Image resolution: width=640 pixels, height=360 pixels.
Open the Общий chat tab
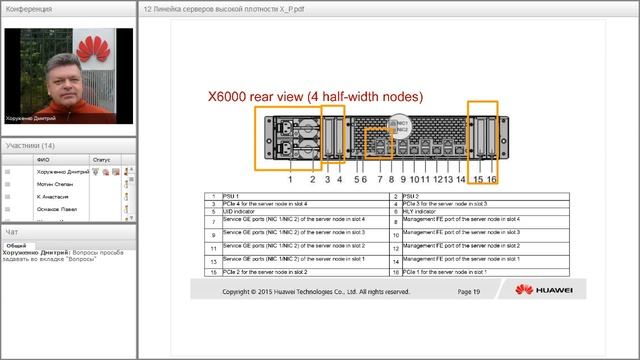[x=16, y=246]
